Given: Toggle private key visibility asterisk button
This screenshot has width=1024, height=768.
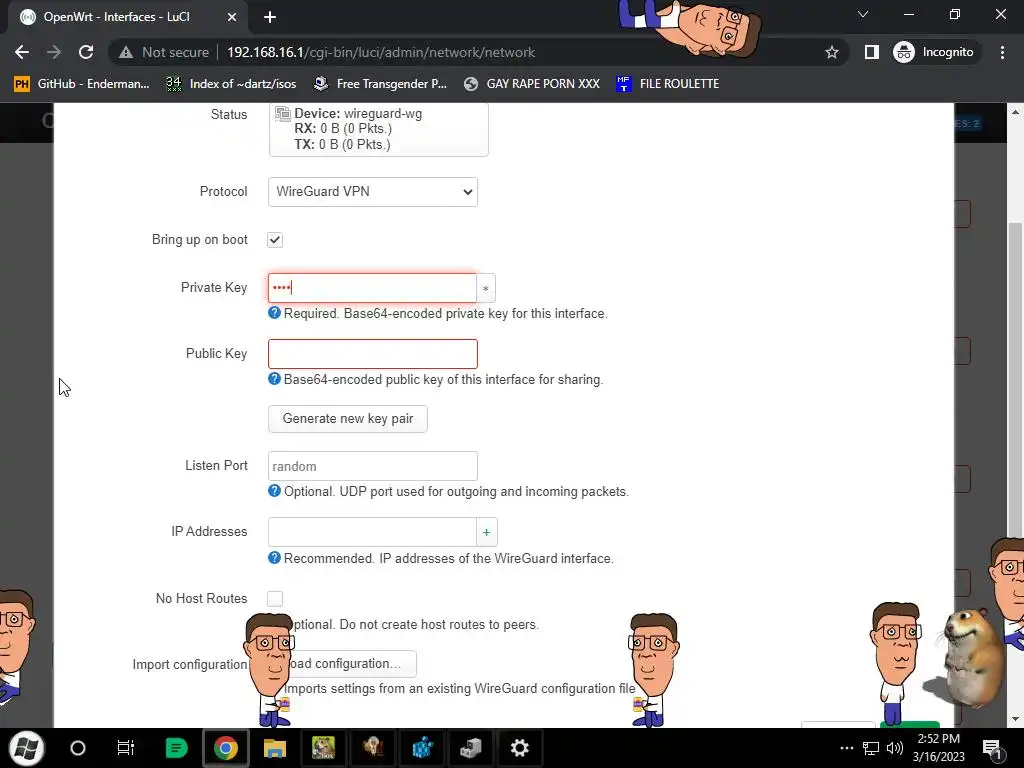Looking at the screenshot, I should pos(486,288).
